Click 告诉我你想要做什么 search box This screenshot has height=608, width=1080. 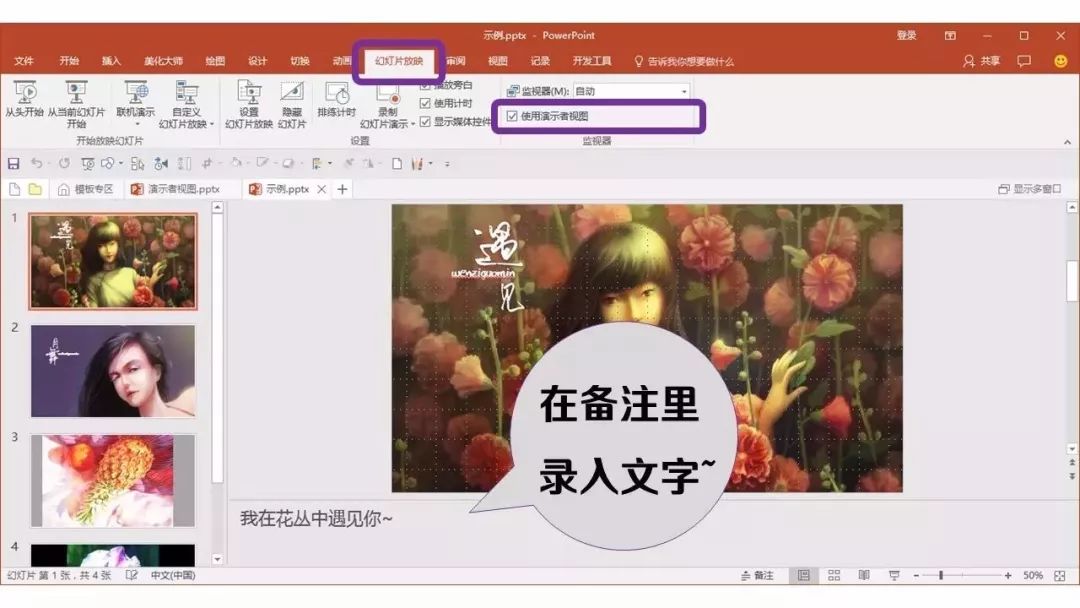point(684,61)
